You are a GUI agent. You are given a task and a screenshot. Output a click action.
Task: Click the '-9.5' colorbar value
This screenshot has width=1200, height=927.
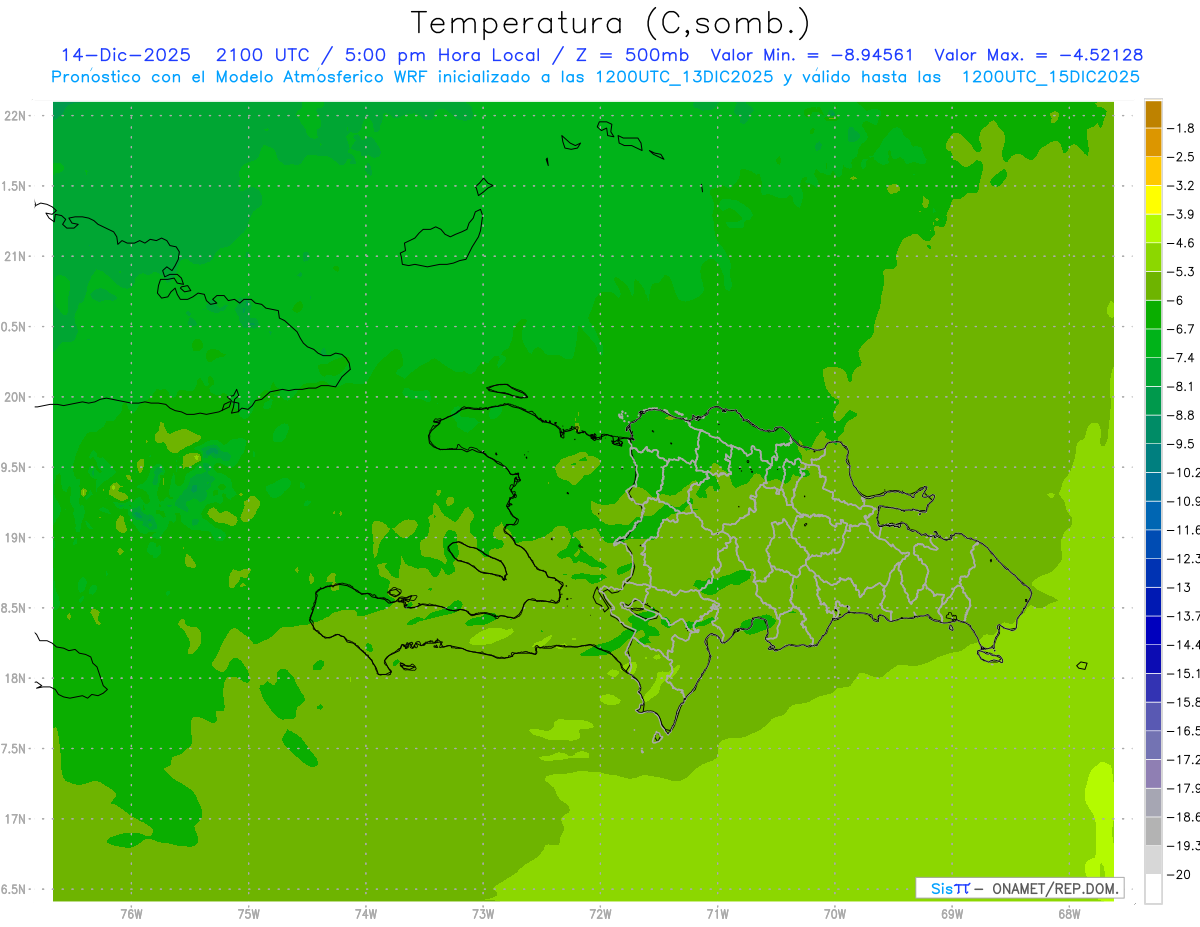coord(1181,444)
